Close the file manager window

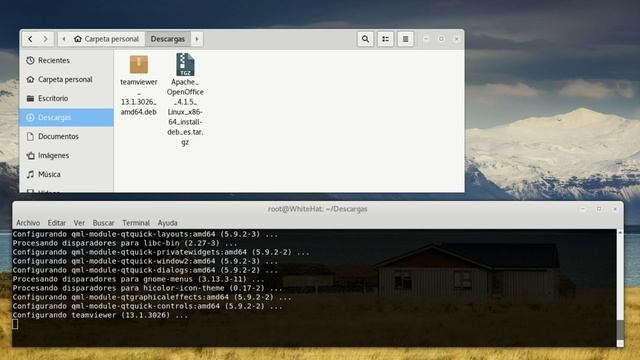click(x=456, y=39)
